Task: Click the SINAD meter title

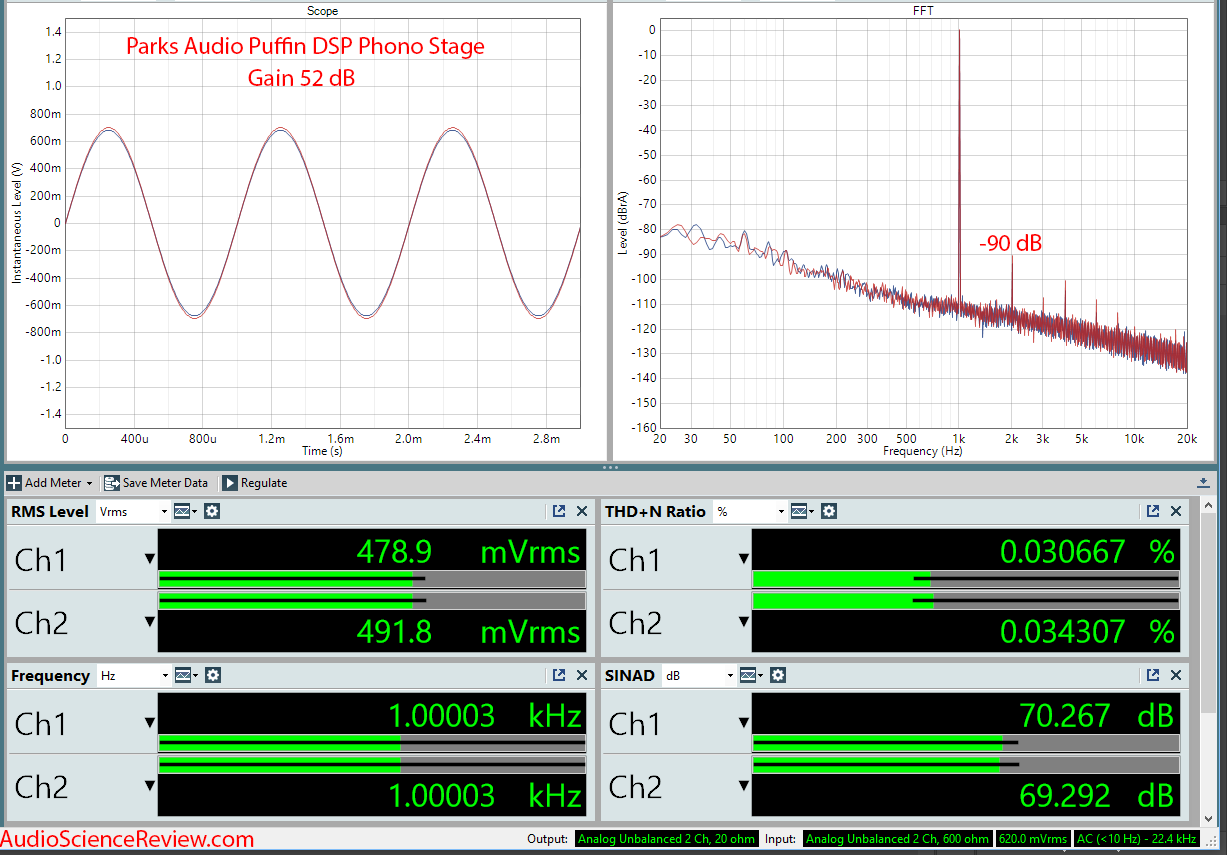Action: pyautogui.click(x=630, y=675)
